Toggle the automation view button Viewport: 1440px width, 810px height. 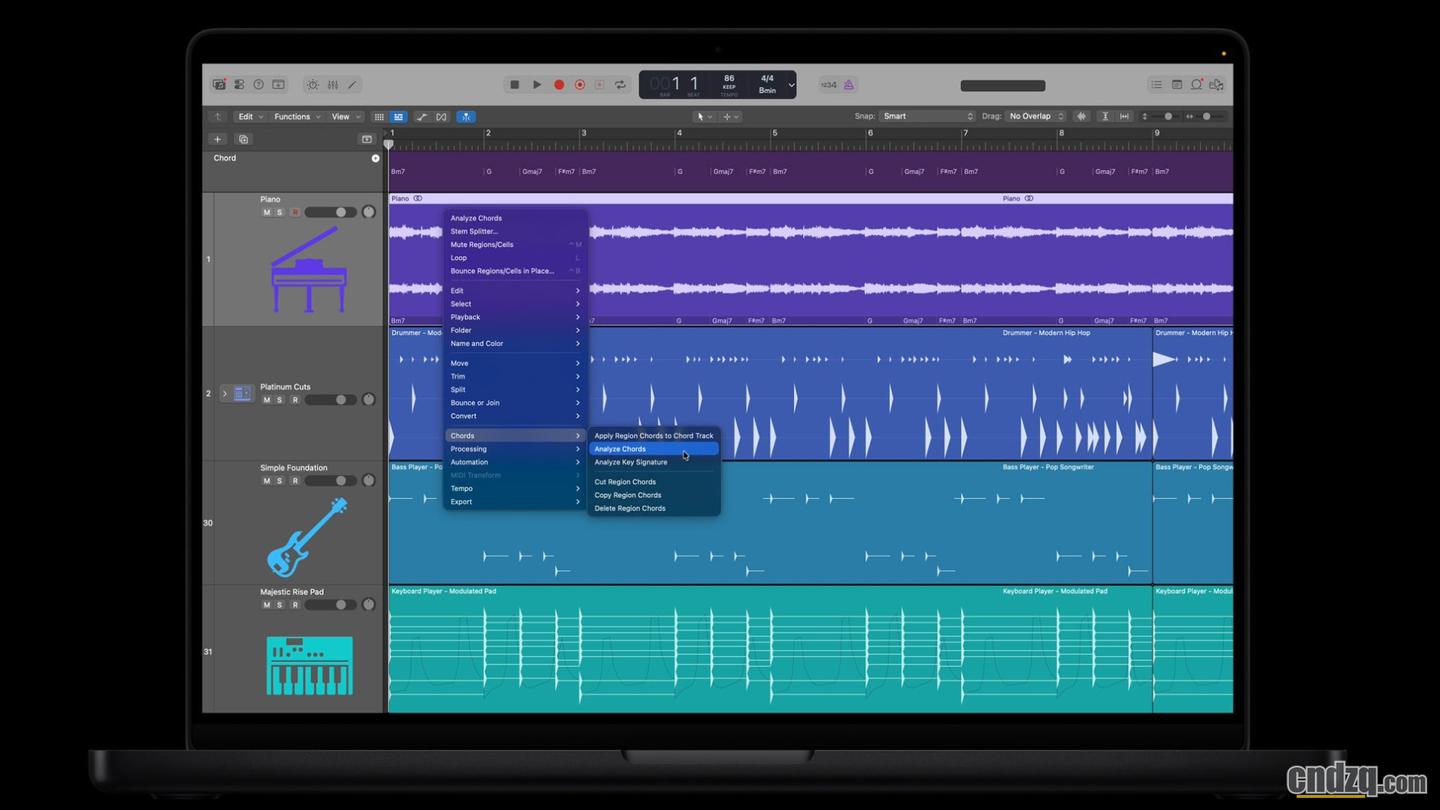pyautogui.click(x=421, y=117)
